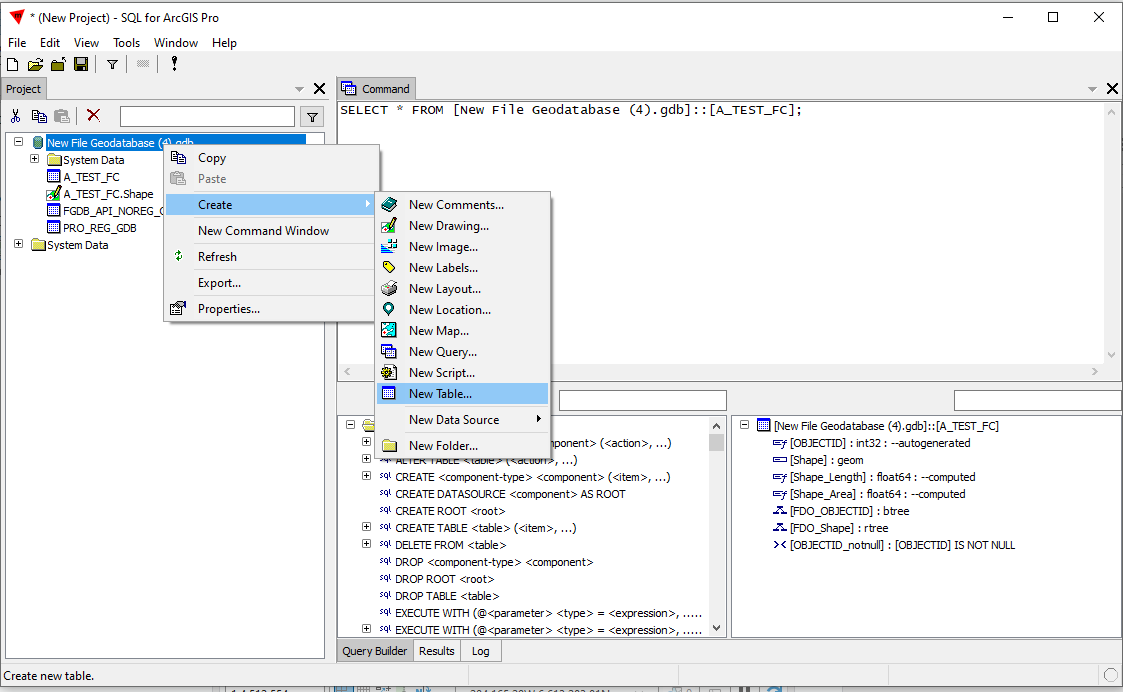Open the Window menu

[x=175, y=43]
